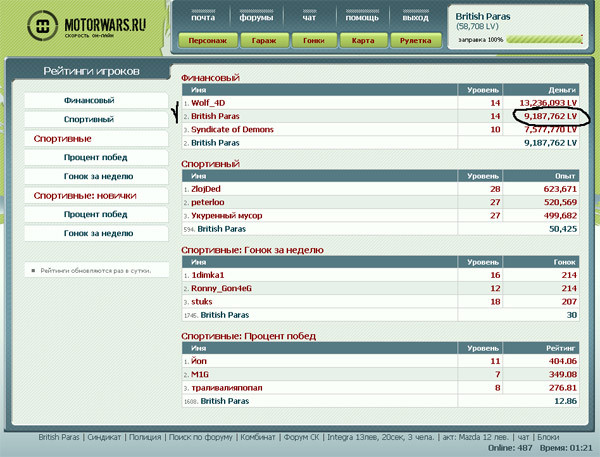Image resolution: width=600 pixels, height=457 pixels.
Task: Click the Время: 01:21 clock text
Action: [x=566, y=448]
